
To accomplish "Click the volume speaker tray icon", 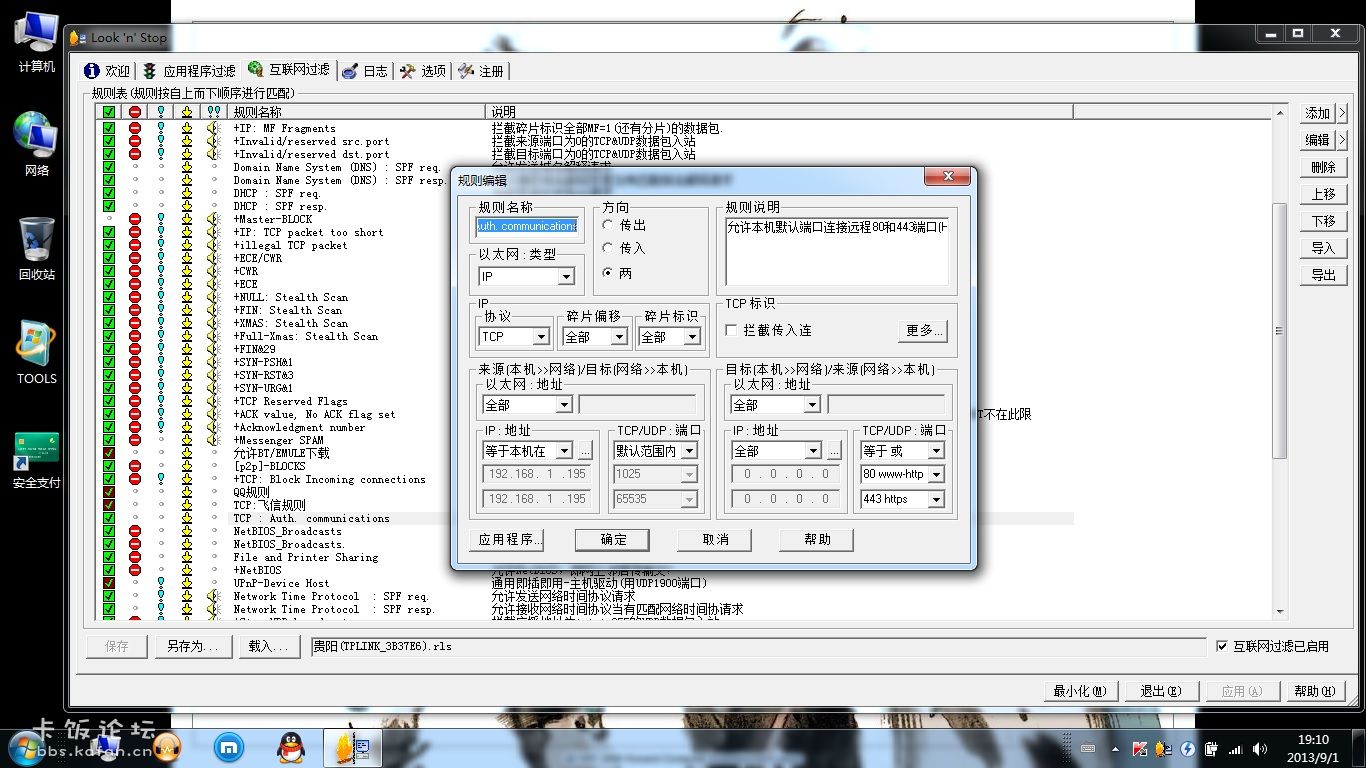I will pyautogui.click(x=1259, y=748).
